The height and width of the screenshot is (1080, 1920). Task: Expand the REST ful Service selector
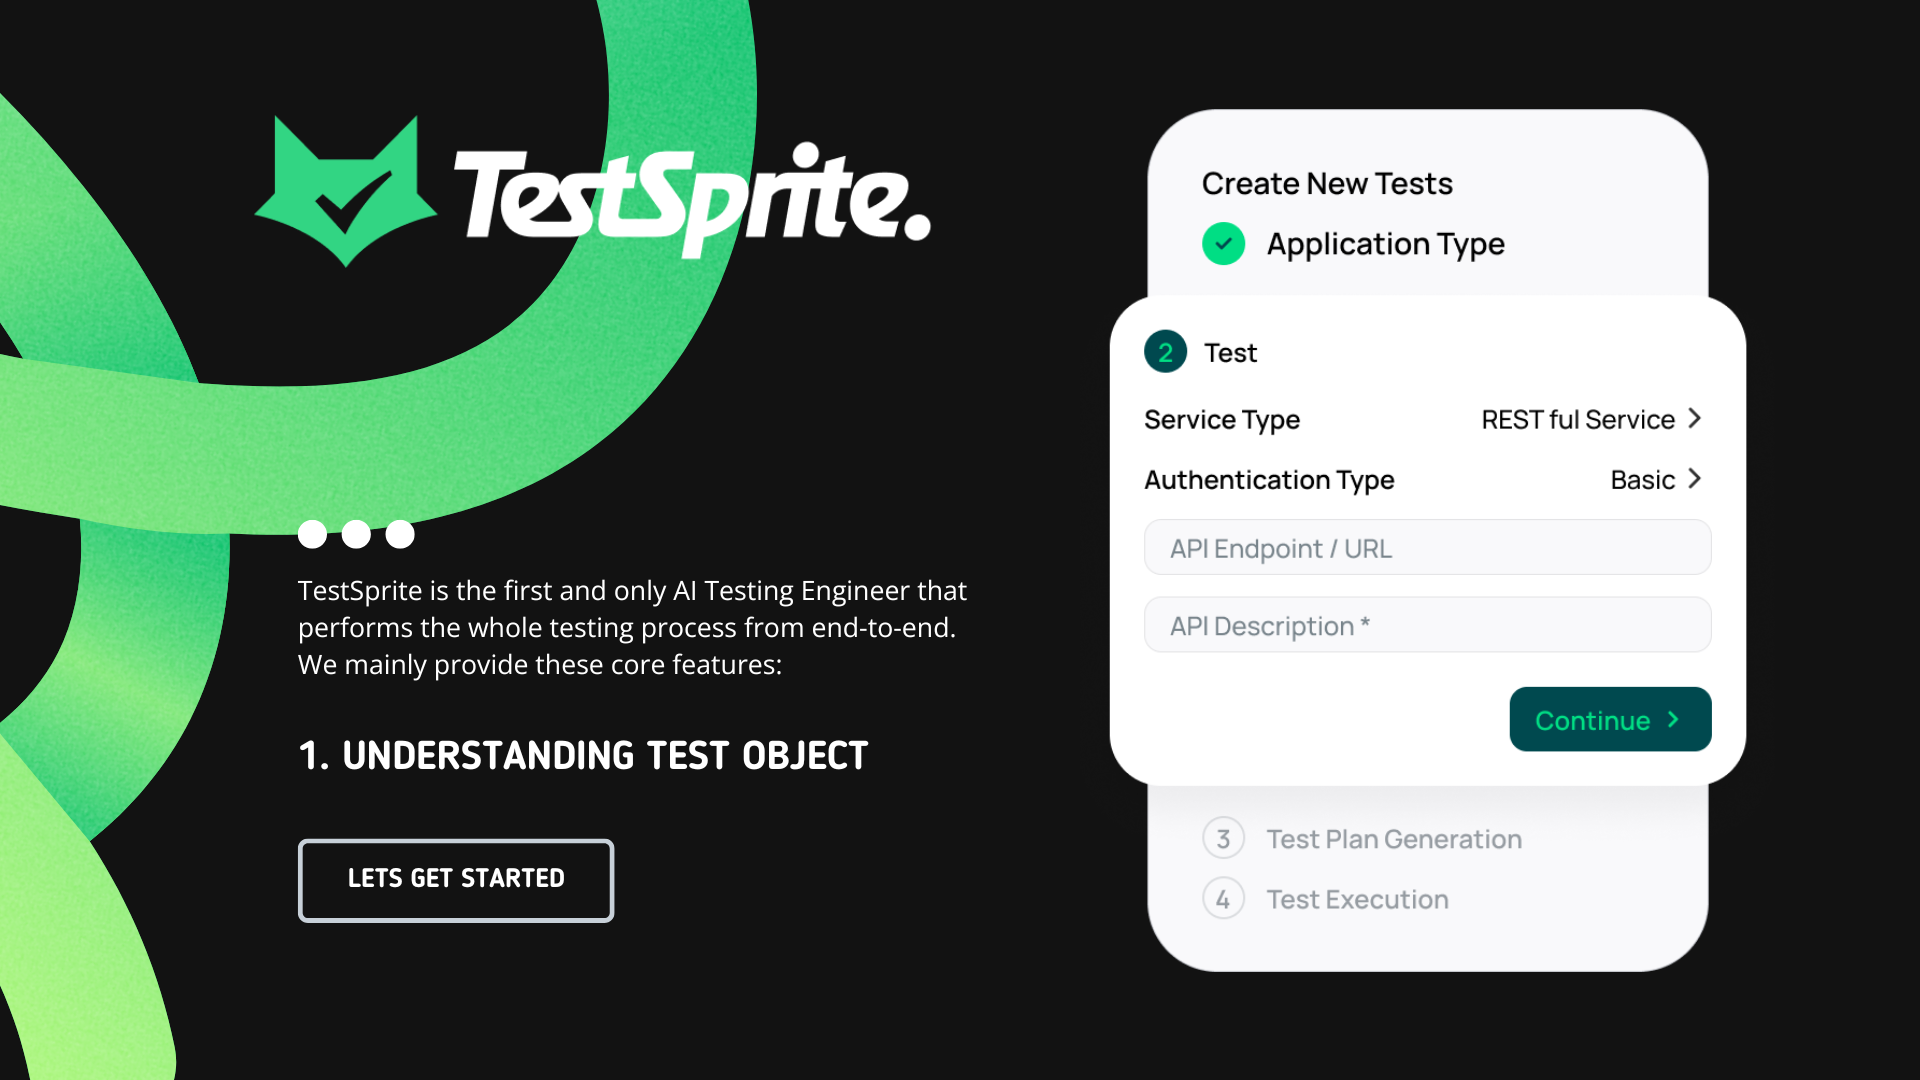pos(1576,419)
